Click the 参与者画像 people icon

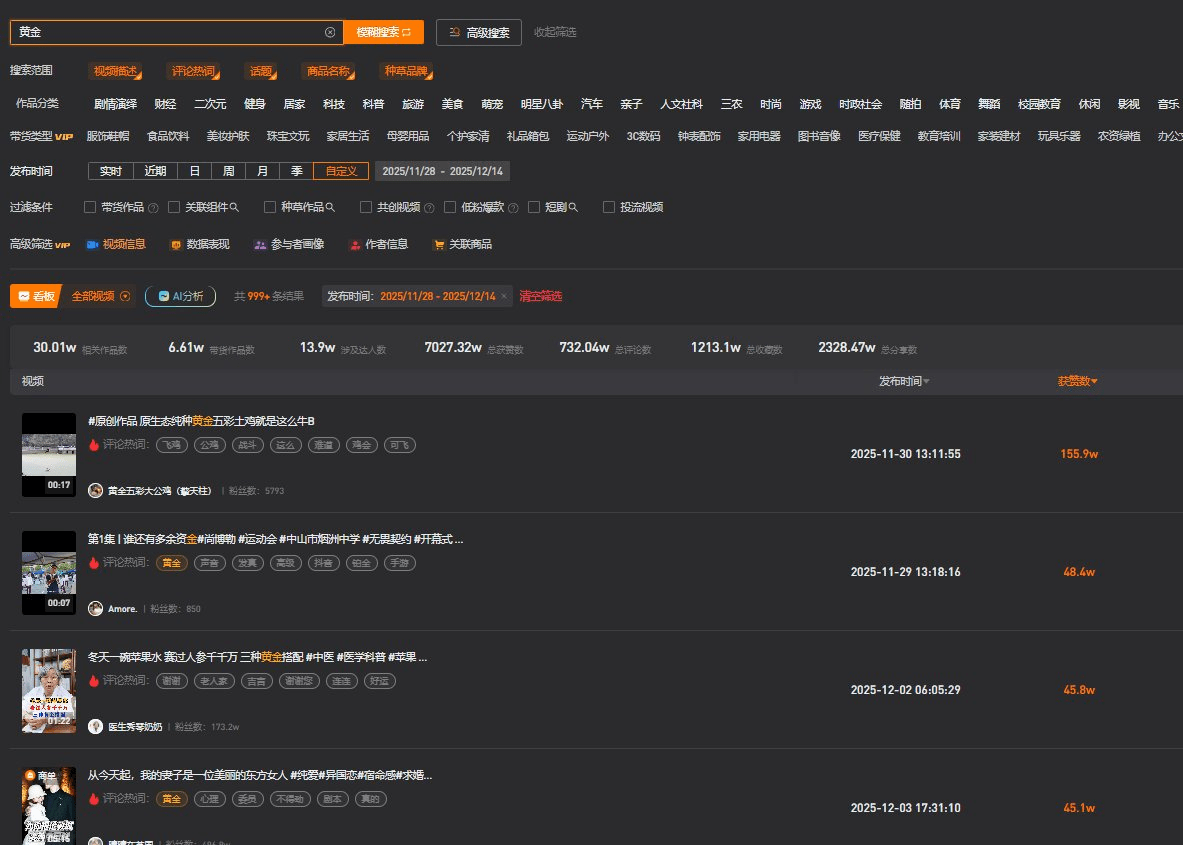click(x=260, y=244)
